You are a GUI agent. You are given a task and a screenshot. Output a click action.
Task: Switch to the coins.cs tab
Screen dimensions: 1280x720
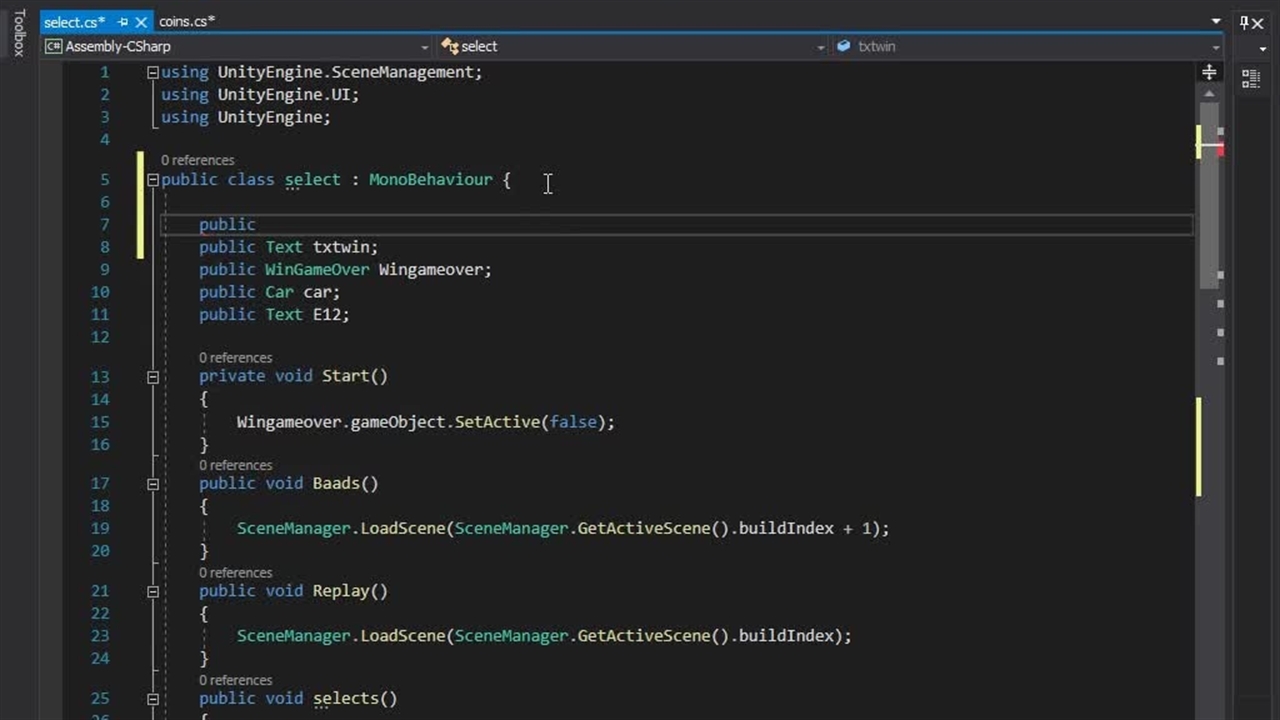pyautogui.click(x=186, y=22)
